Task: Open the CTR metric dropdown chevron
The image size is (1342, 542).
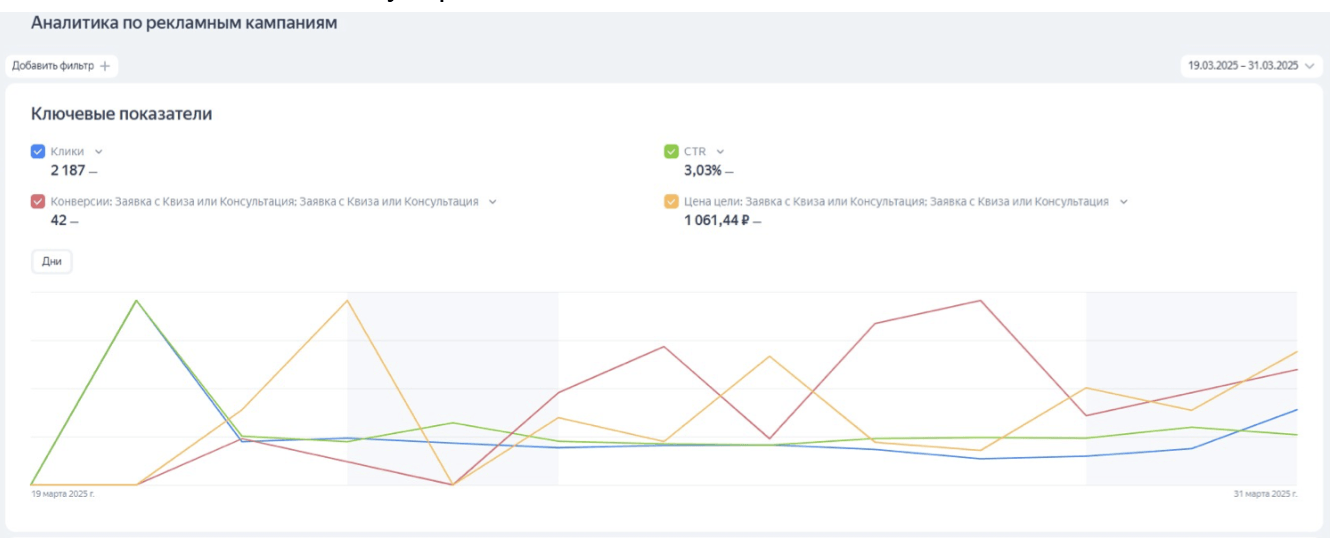Action: point(720,152)
